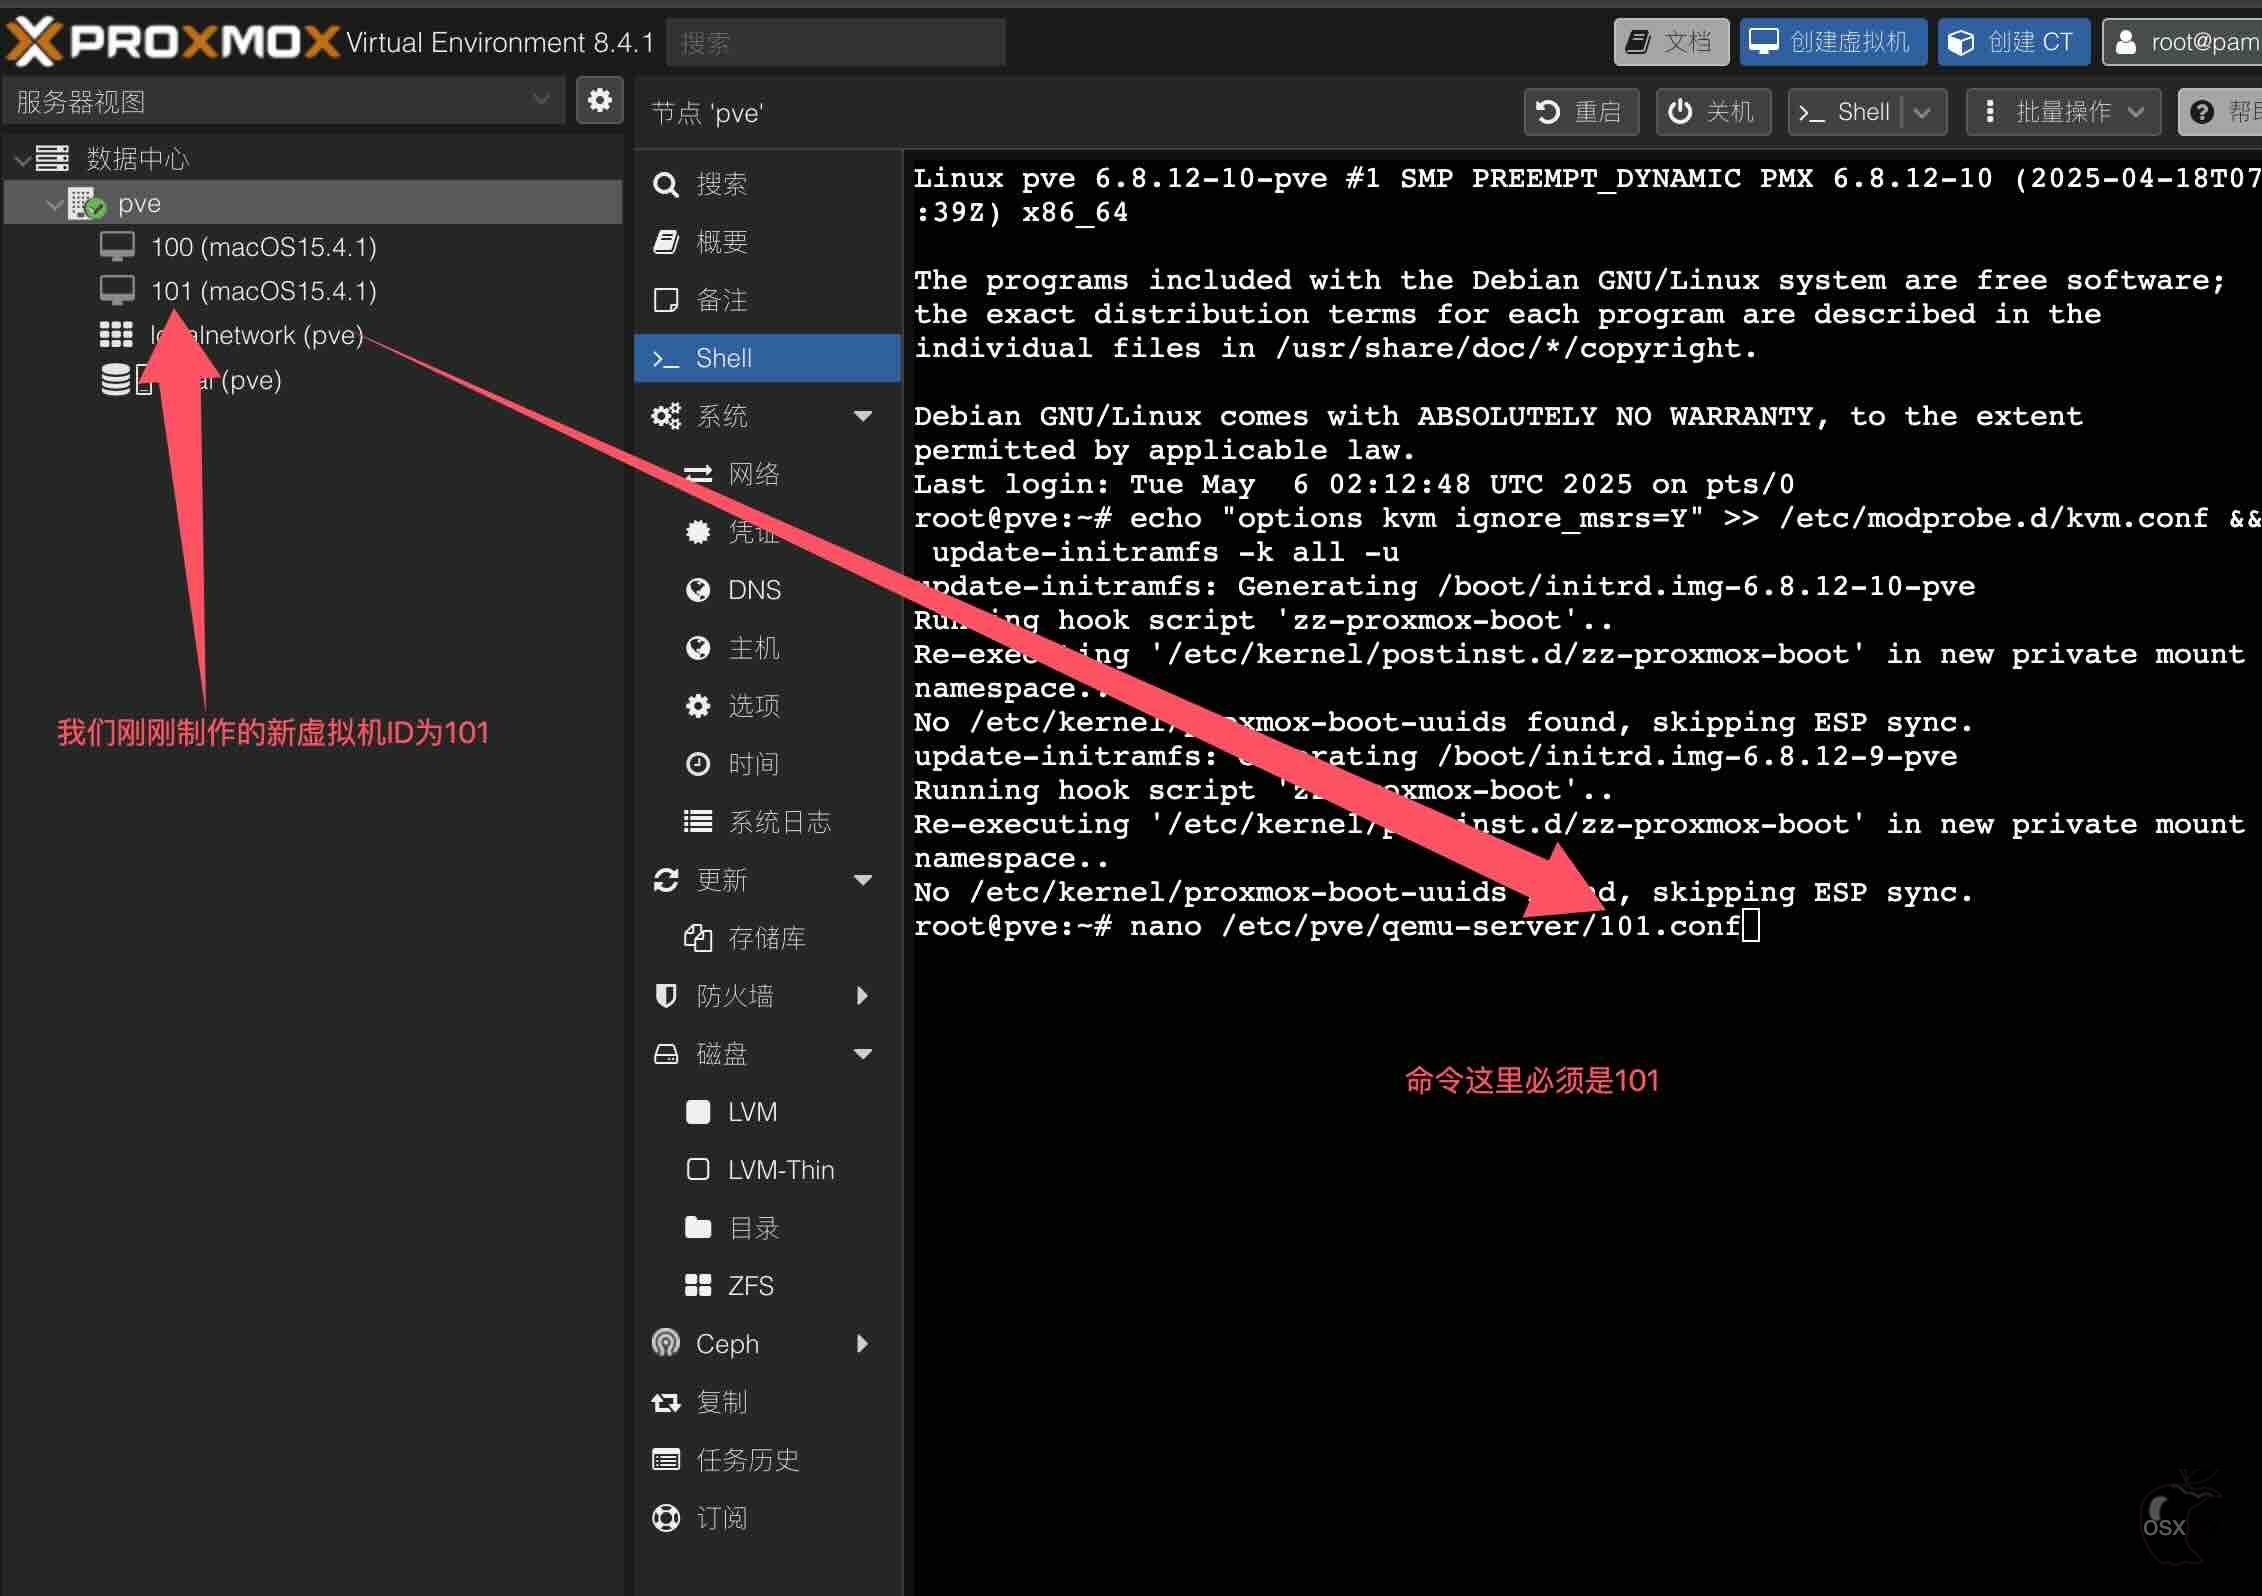The image size is (2262, 1596).
Task: Collapse the 系统 section arrow
Action: pos(863,416)
